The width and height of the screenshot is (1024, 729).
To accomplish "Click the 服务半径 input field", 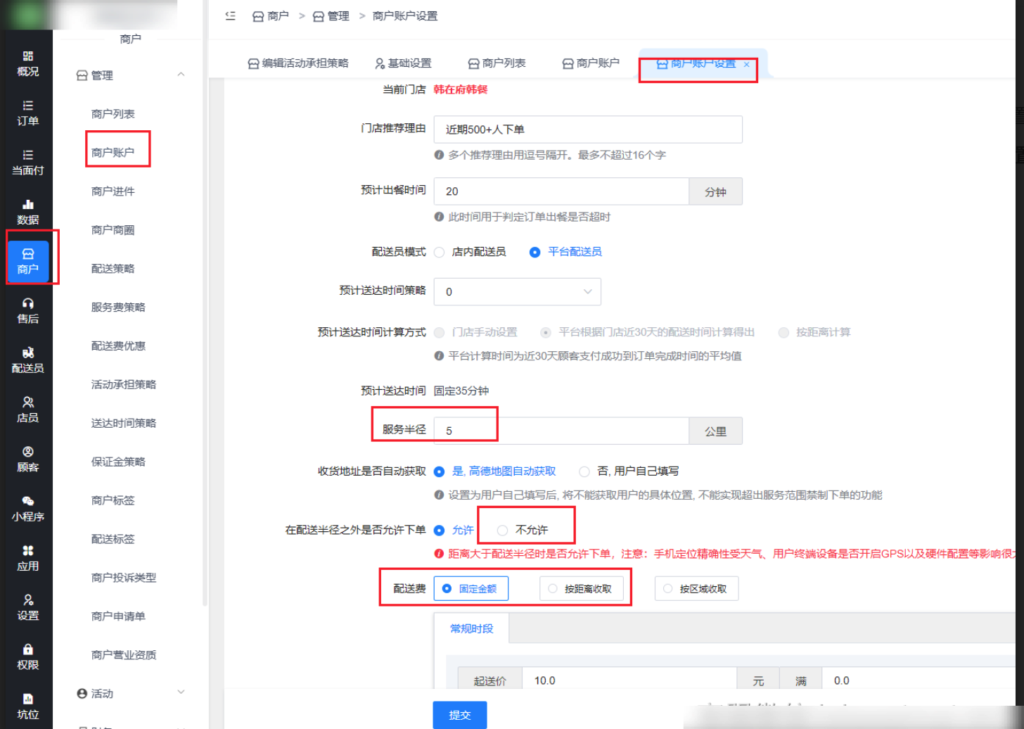I will point(560,431).
